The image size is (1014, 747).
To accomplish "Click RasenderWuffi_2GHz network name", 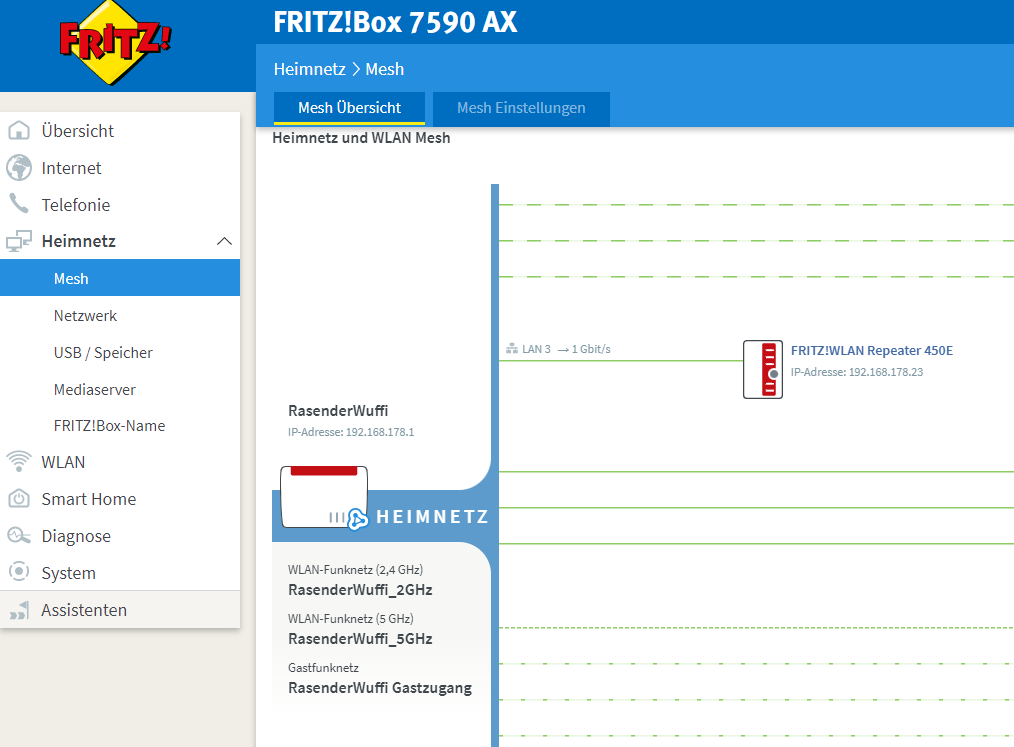I will tap(360, 590).
